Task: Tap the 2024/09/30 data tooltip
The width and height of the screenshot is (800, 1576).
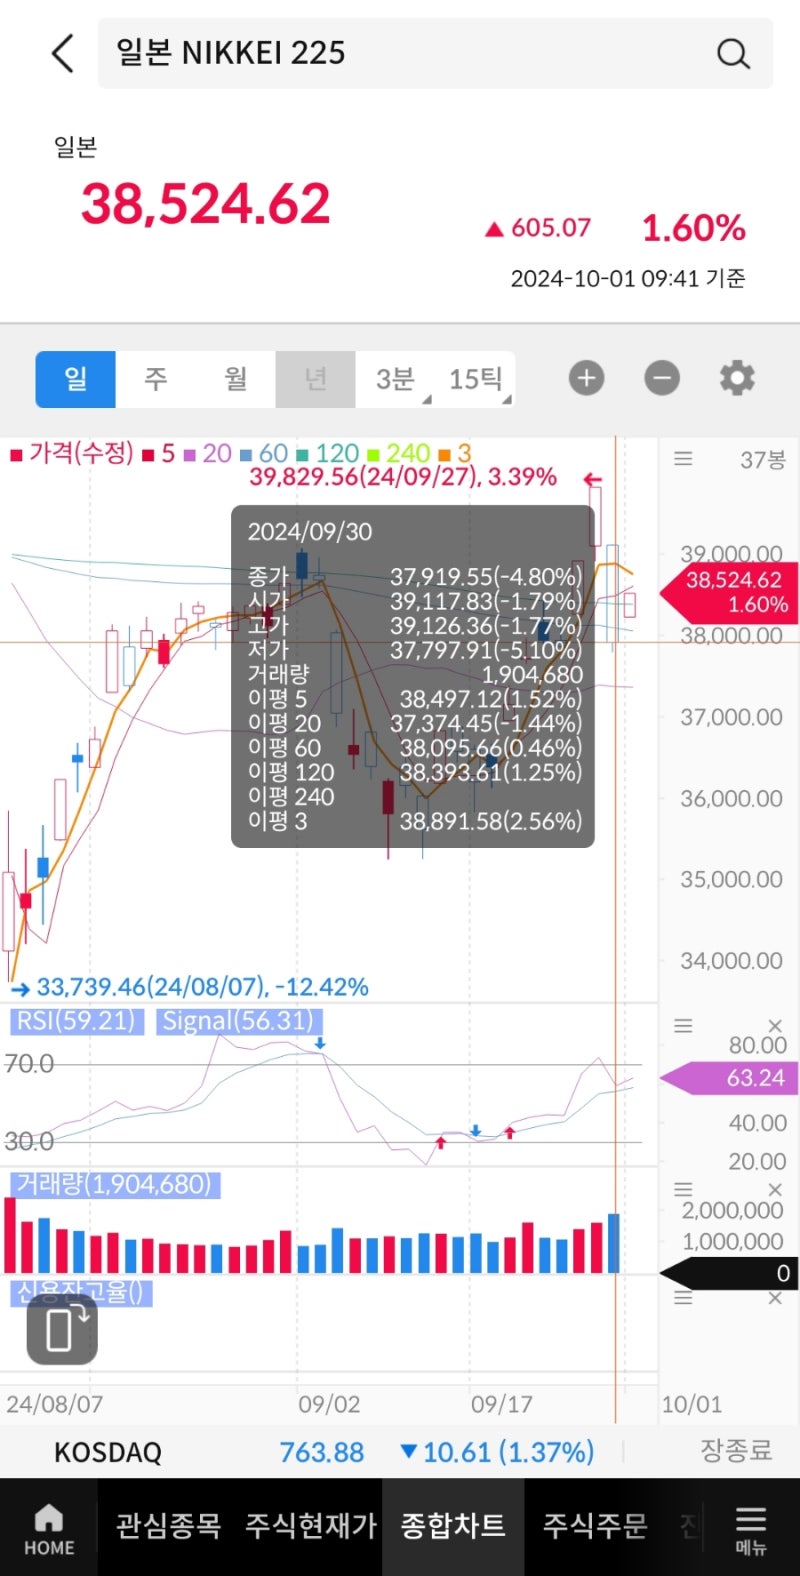Action: (x=413, y=677)
